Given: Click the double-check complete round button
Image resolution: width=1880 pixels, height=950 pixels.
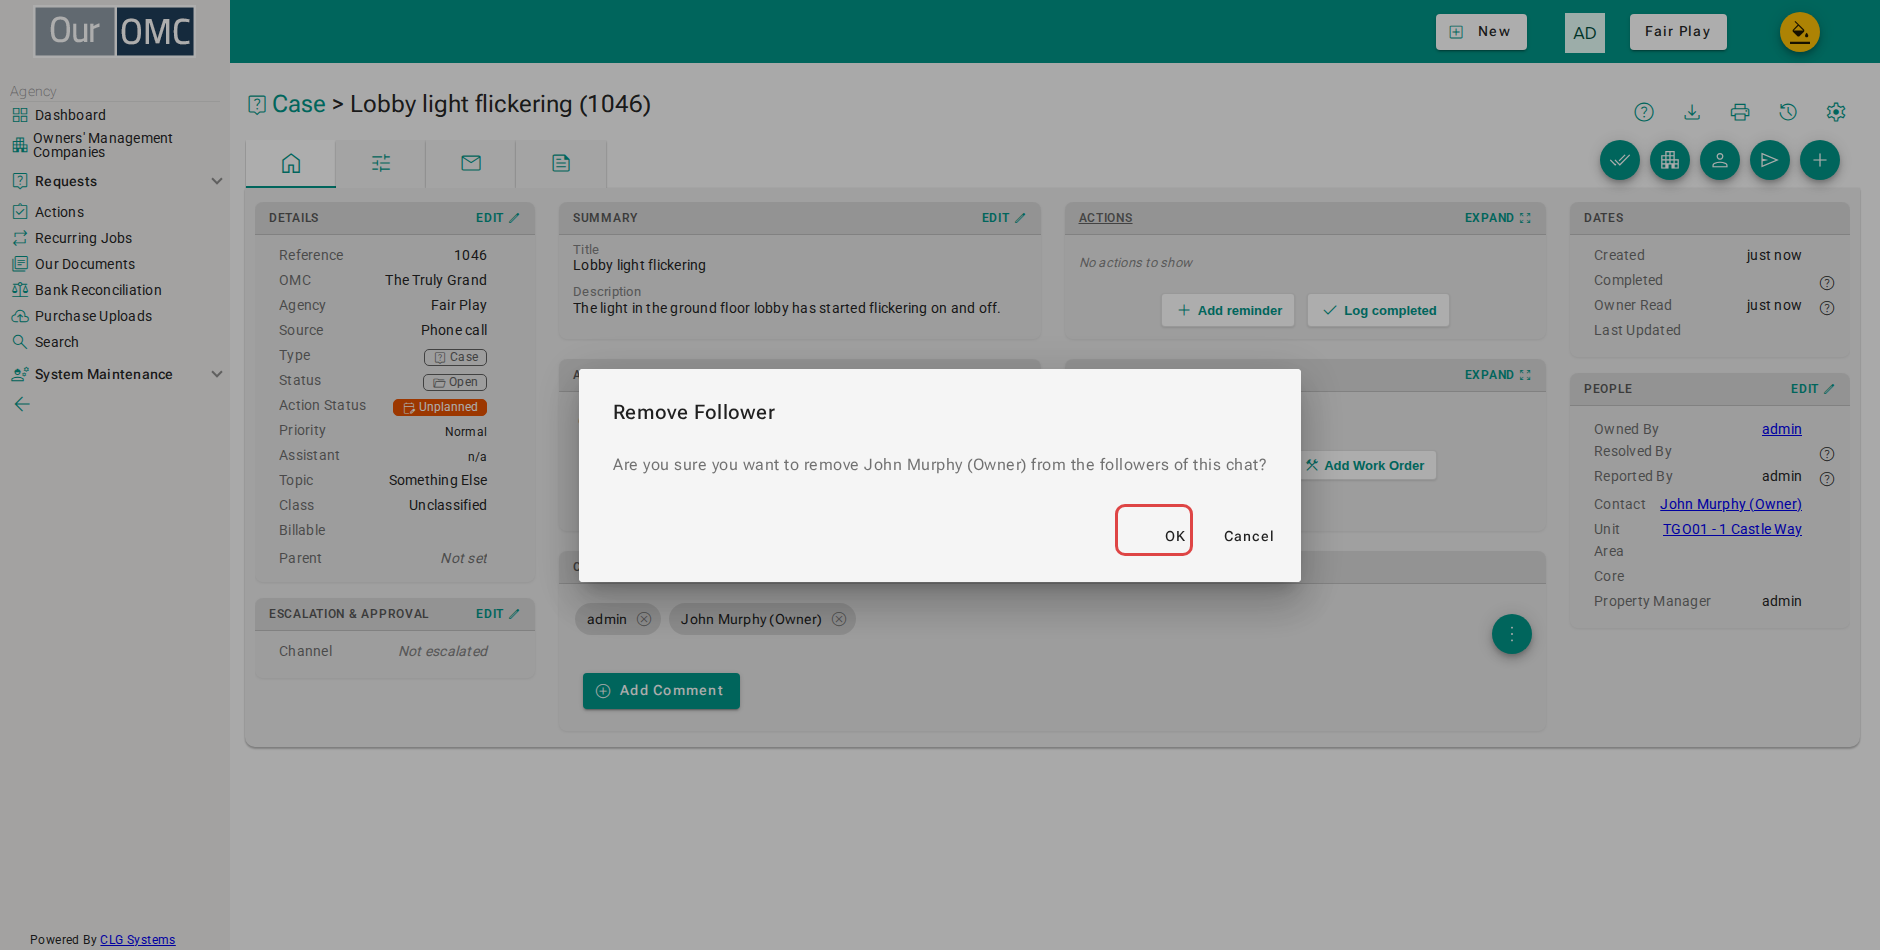Looking at the screenshot, I should click(1620, 160).
